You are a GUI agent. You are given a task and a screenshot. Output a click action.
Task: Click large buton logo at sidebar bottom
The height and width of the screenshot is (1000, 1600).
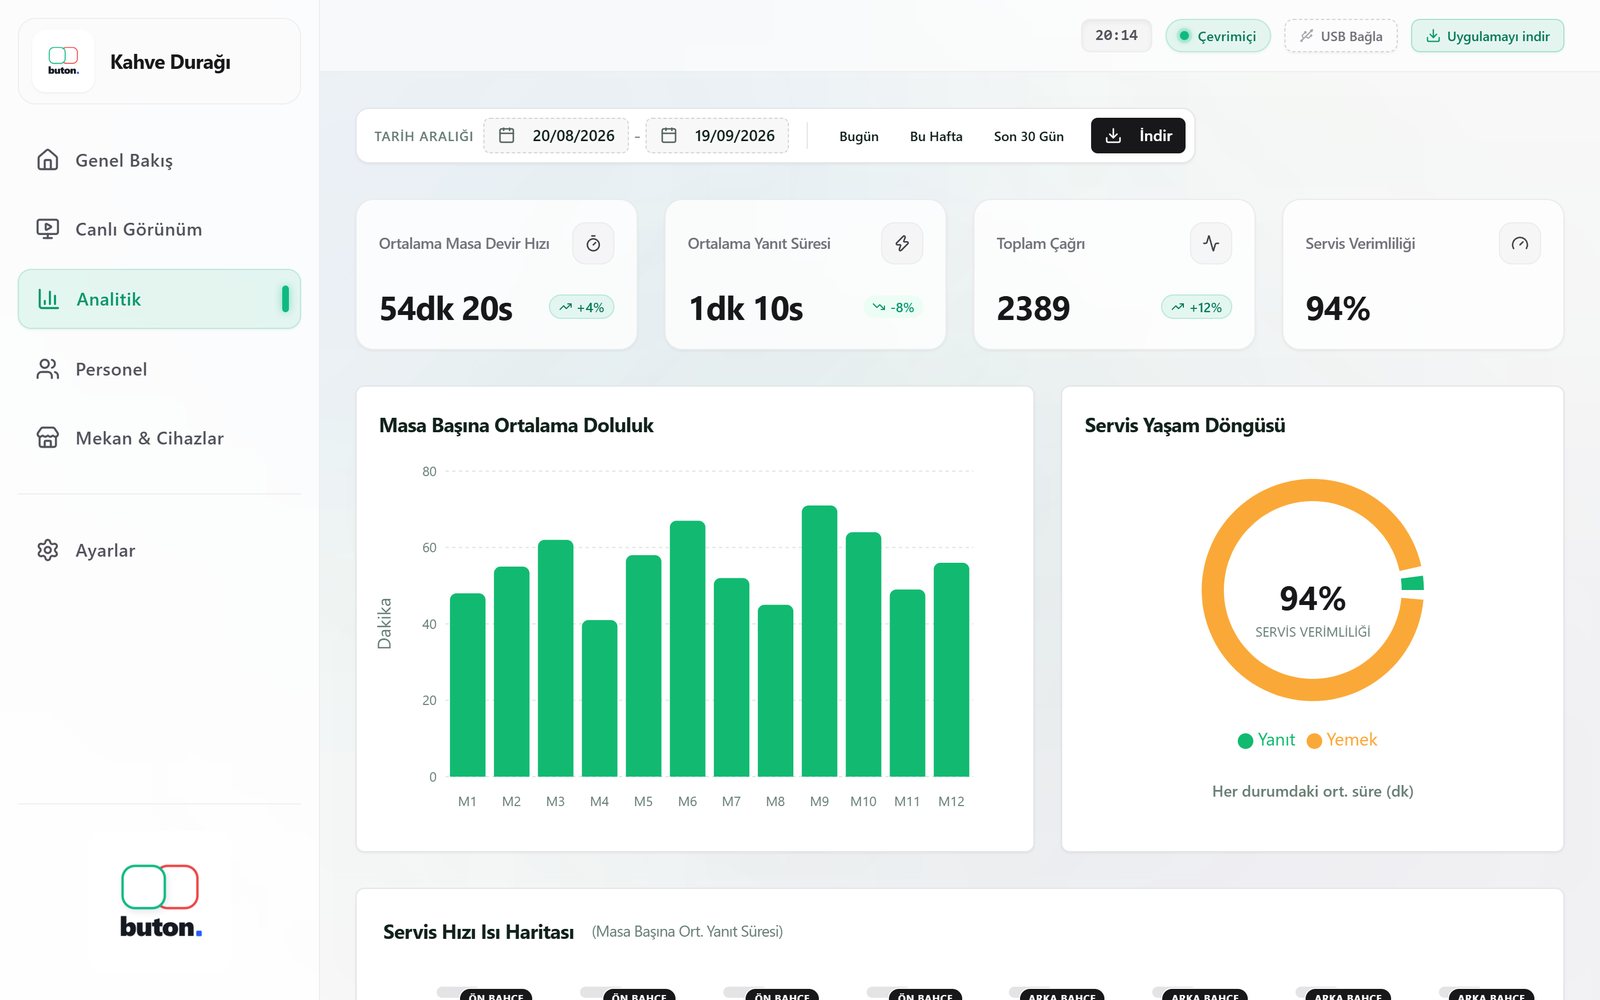pos(160,901)
